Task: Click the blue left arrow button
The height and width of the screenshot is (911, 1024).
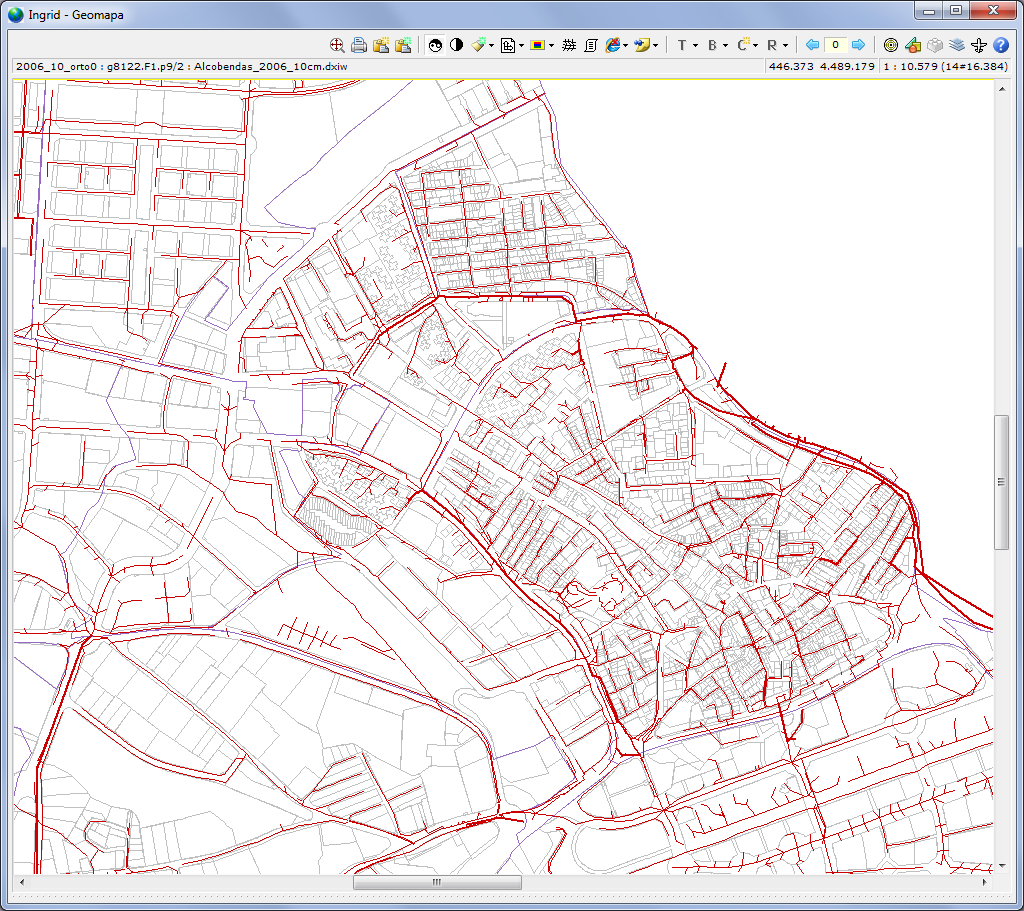Action: 812,45
